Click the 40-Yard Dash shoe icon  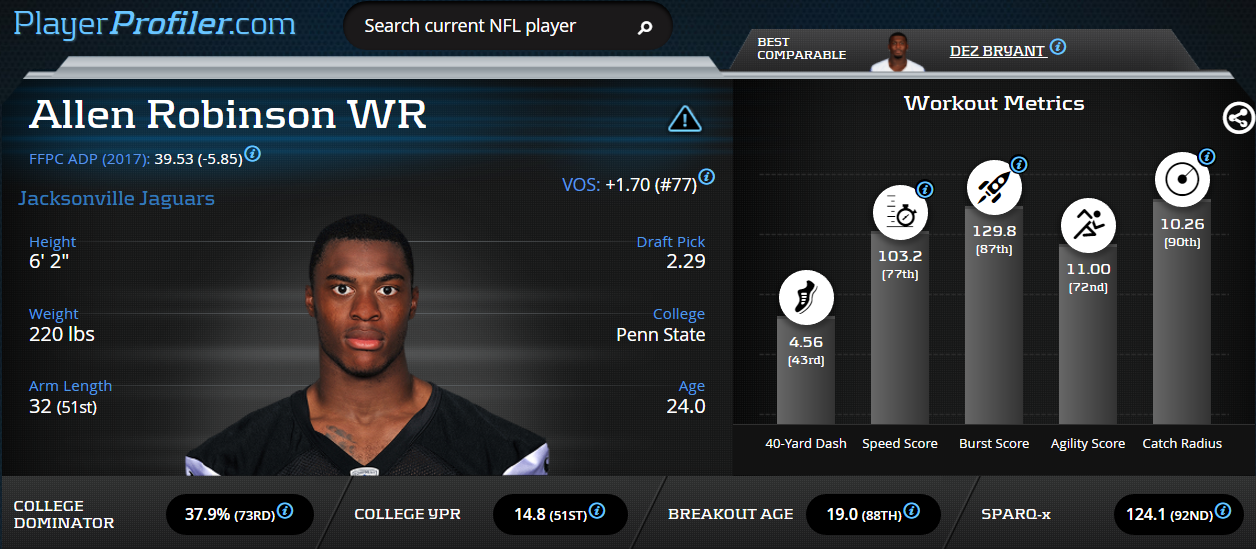point(806,299)
